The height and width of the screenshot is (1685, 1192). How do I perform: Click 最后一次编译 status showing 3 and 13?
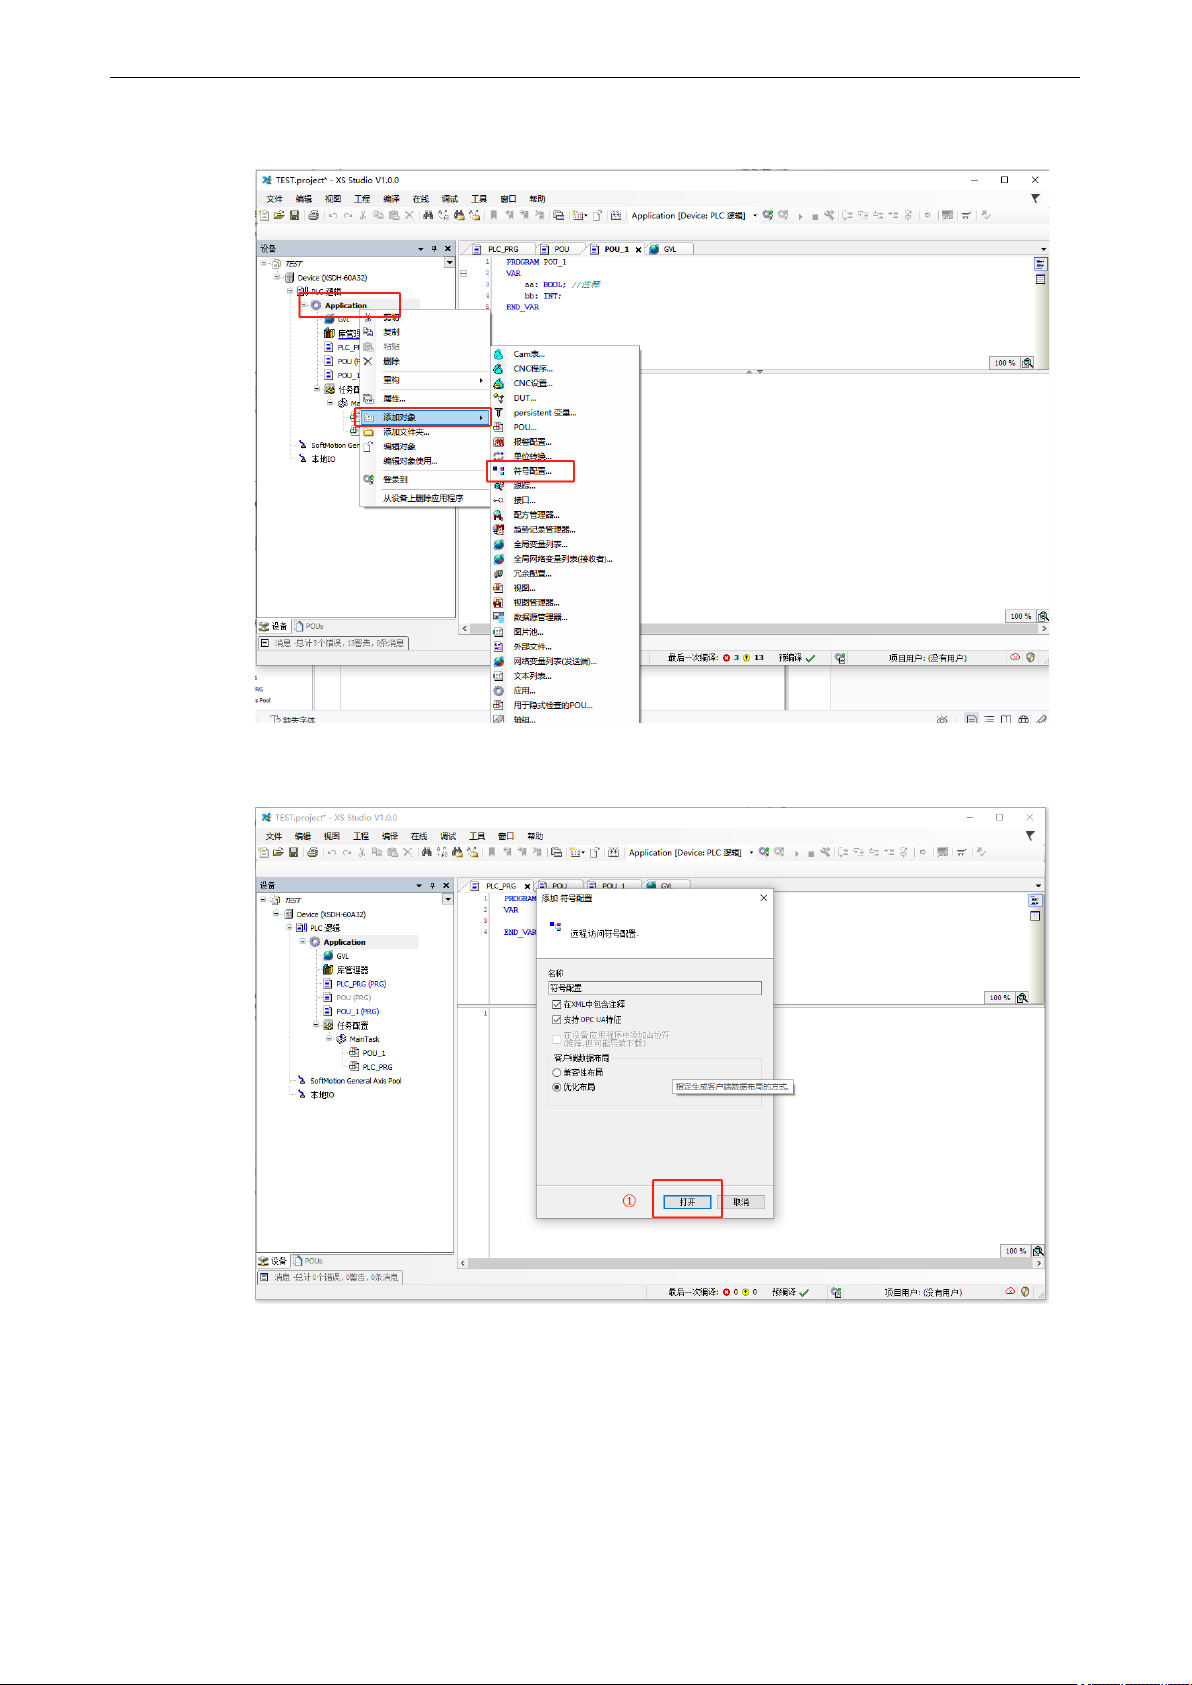[716, 658]
